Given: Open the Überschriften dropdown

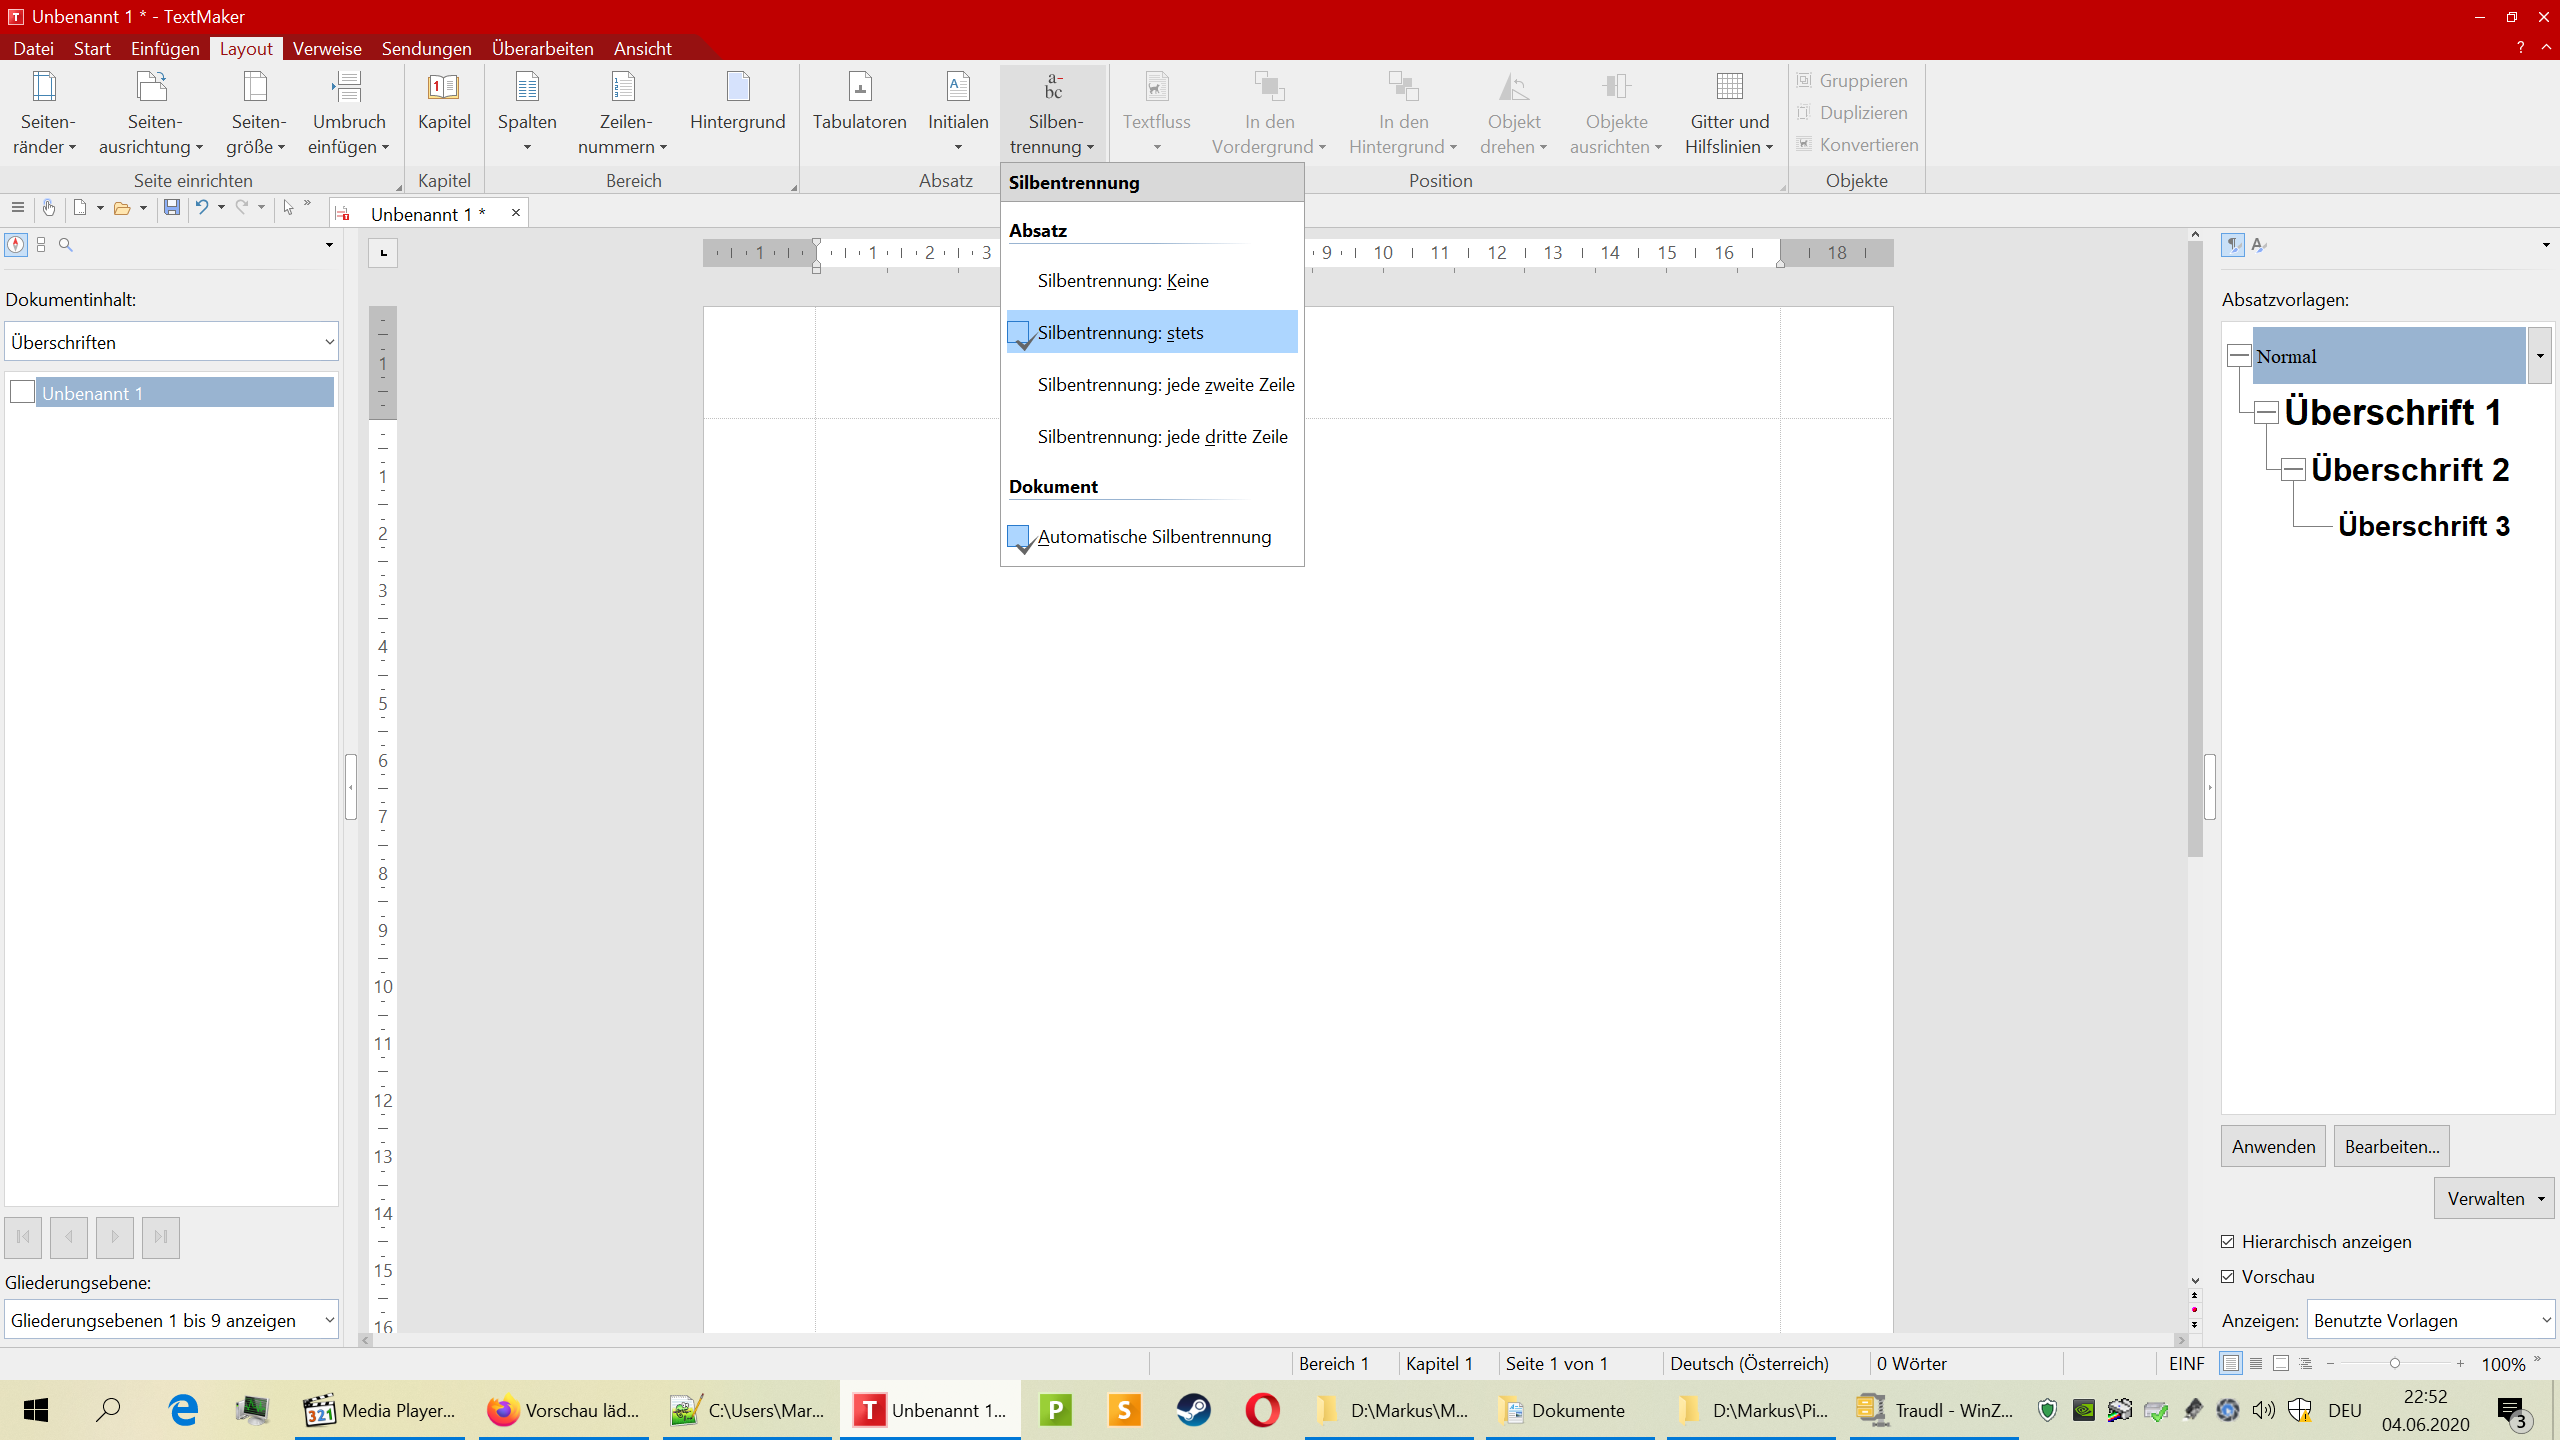Looking at the screenshot, I should click(171, 342).
